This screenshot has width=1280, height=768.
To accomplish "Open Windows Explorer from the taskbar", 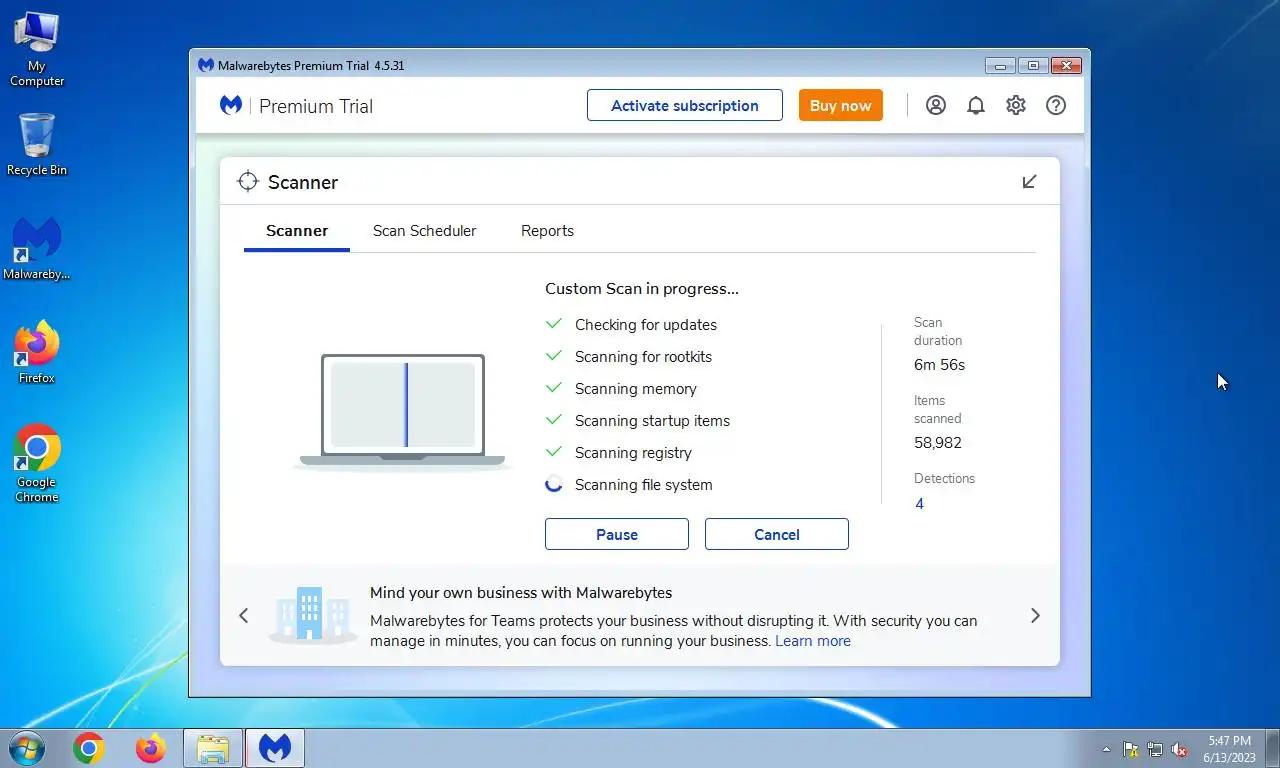I will click(213, 748).
